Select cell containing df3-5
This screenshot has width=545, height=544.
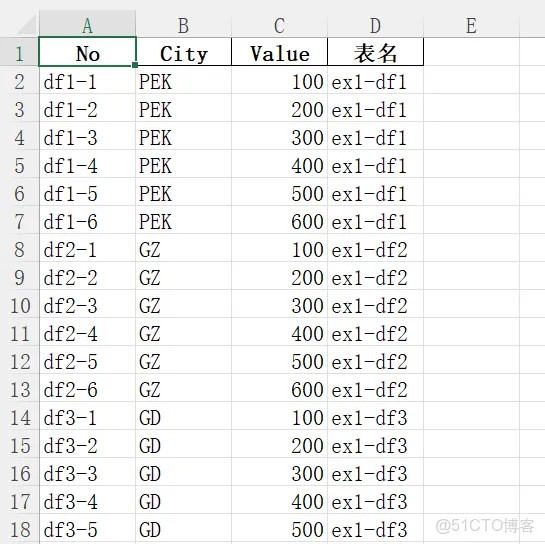click(88, 528)
